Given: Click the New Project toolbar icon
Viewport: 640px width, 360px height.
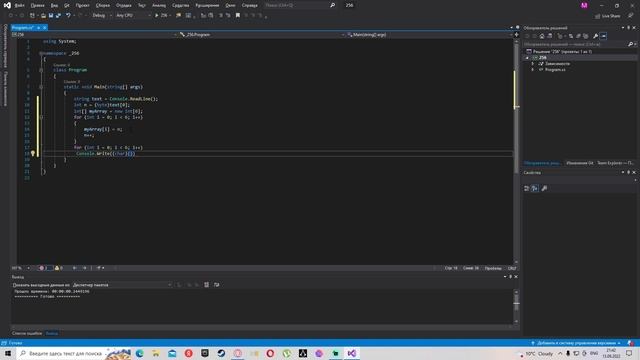Looking at the screenshot, I should (x=32, y=16).
